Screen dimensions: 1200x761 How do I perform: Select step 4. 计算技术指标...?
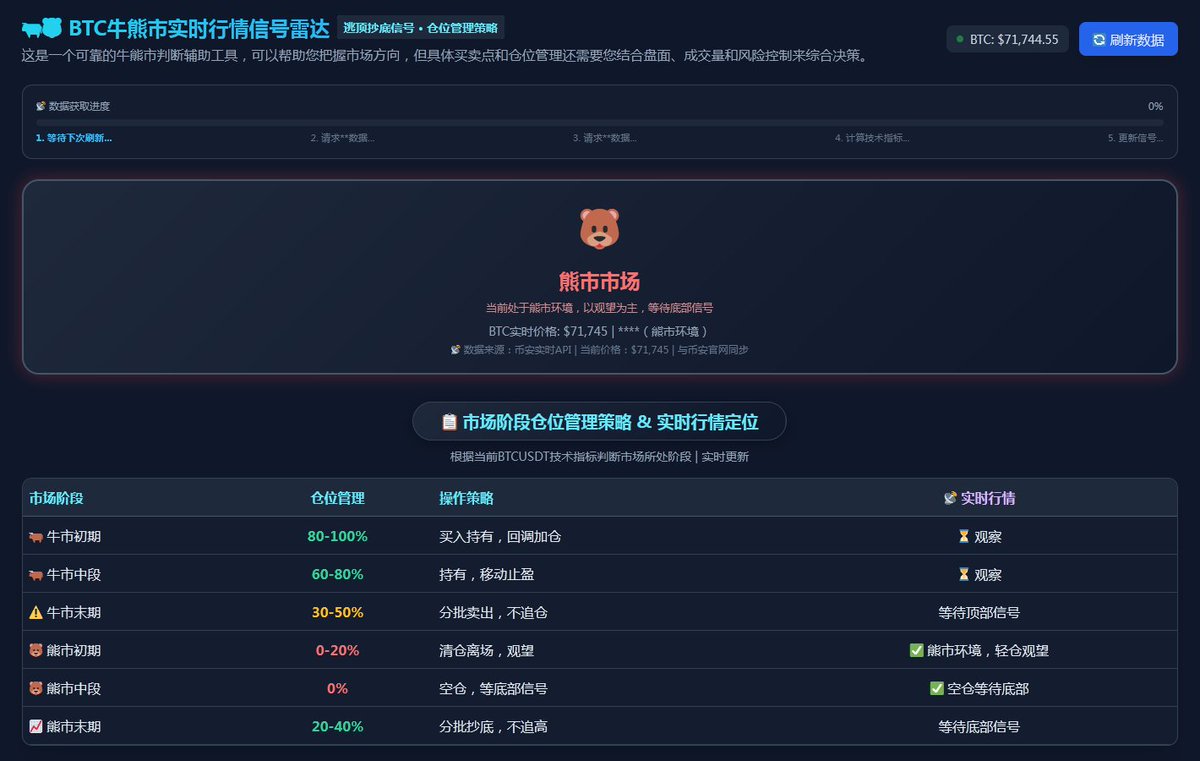click(872, 138)
